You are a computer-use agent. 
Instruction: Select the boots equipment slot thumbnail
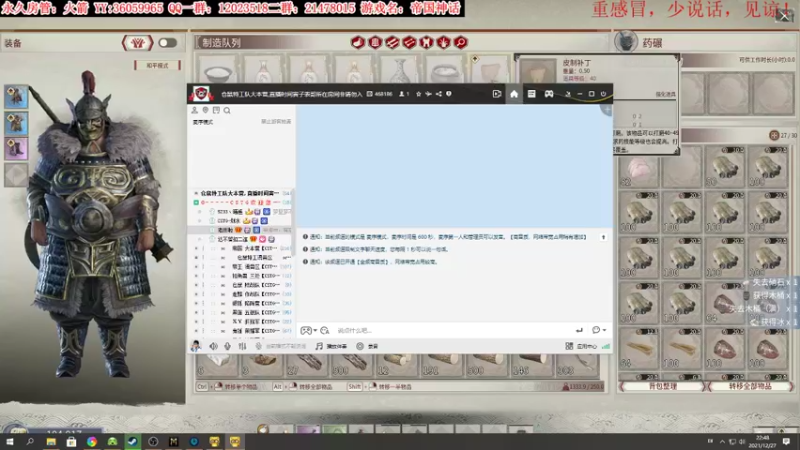pos(16,149)
